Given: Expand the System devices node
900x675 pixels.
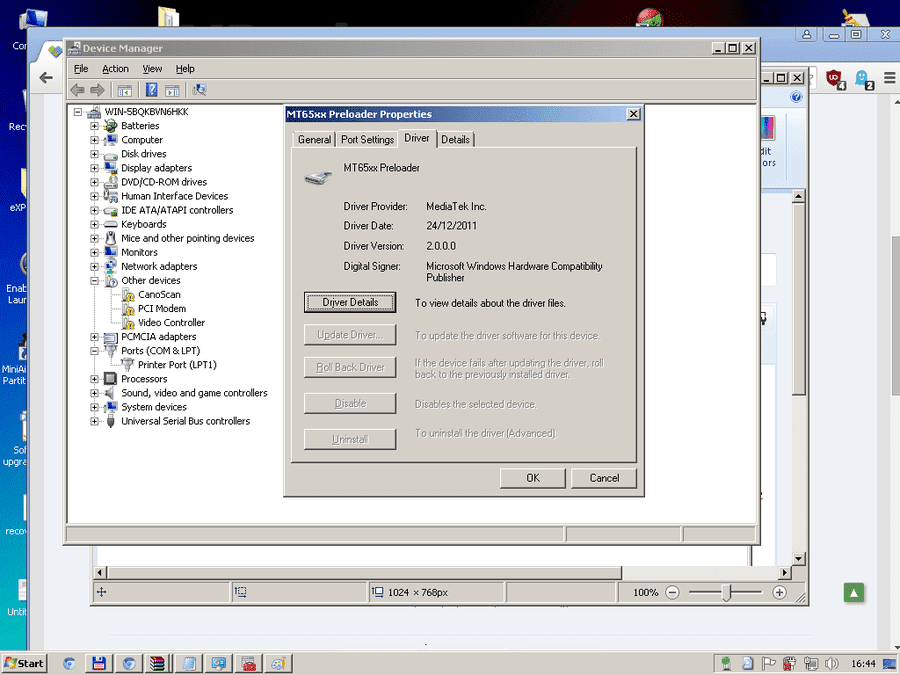Looking at the screenshot, I should 95,407.
